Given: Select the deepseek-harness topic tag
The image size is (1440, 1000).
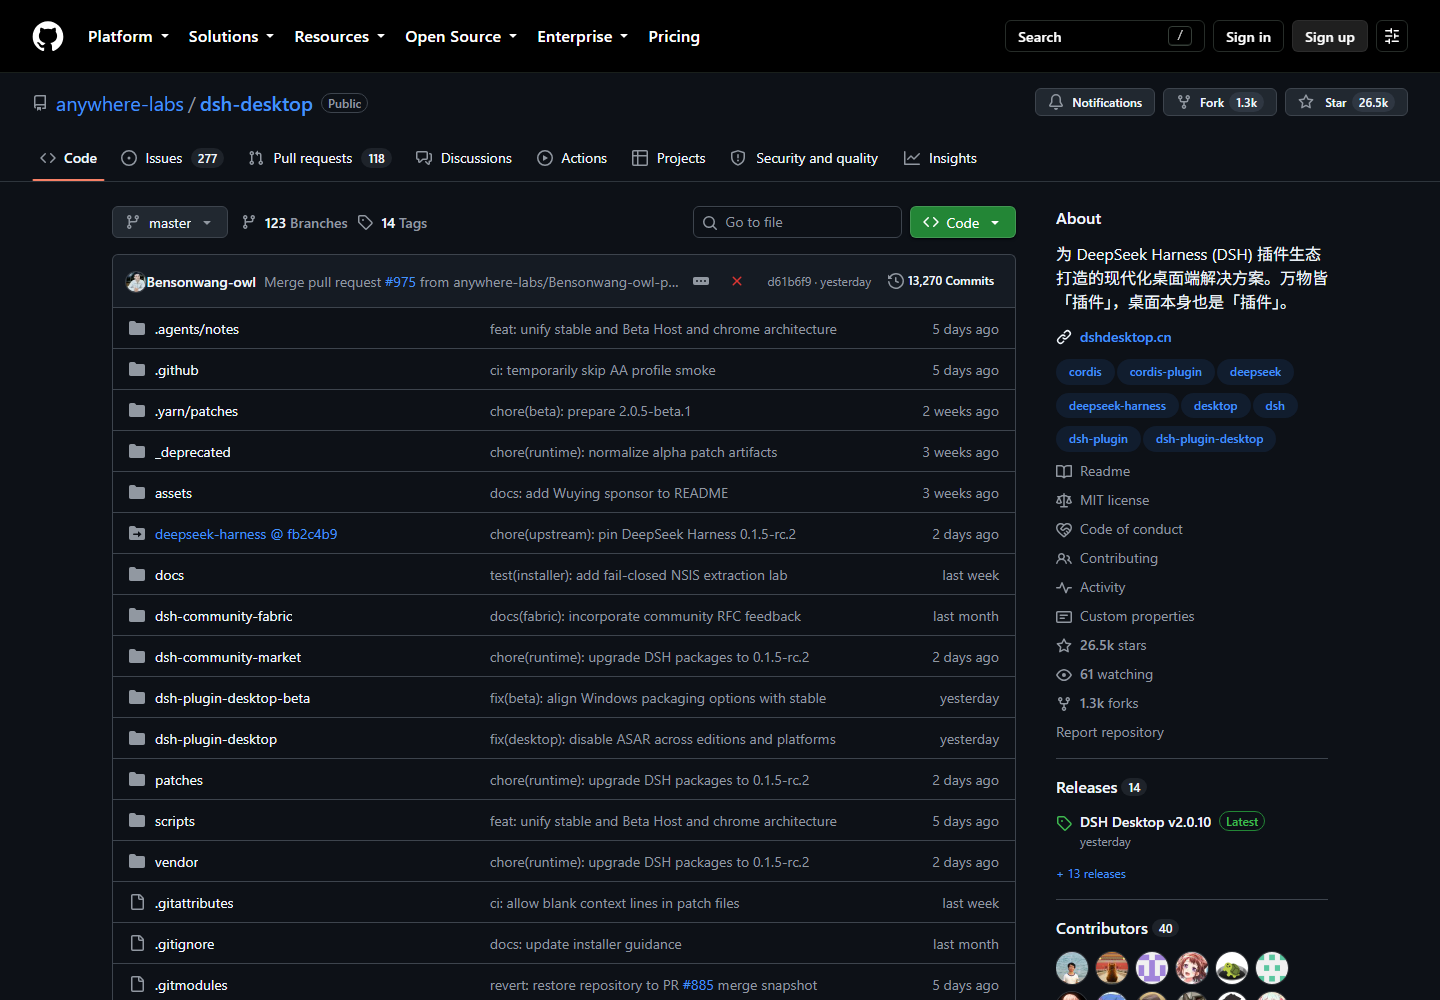Looking at the screenshot, I should [1117, 406].
